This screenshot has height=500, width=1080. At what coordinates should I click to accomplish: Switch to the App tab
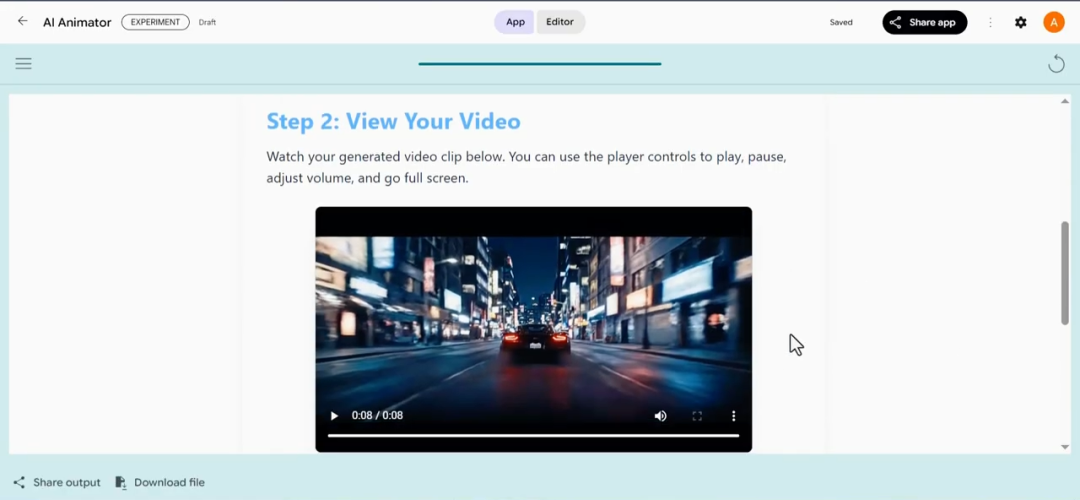(x=515, y=22)
